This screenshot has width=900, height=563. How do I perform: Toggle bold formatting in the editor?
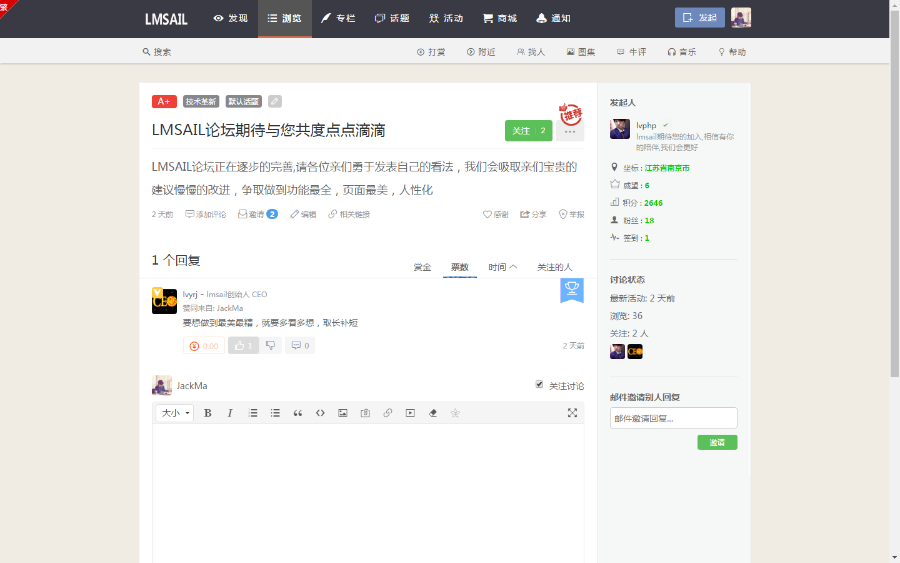click(208, 413)
